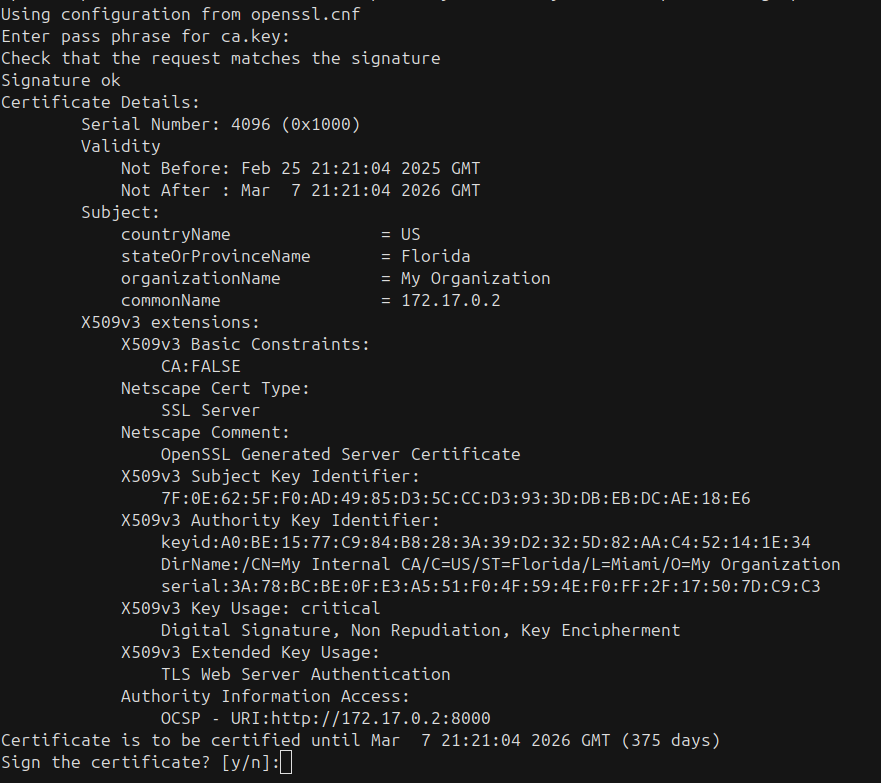This screenshot has height=783, width=881.
Task: Click the OpenSSL Generated Server Certificate comment
Action: [x=340, y=454]
